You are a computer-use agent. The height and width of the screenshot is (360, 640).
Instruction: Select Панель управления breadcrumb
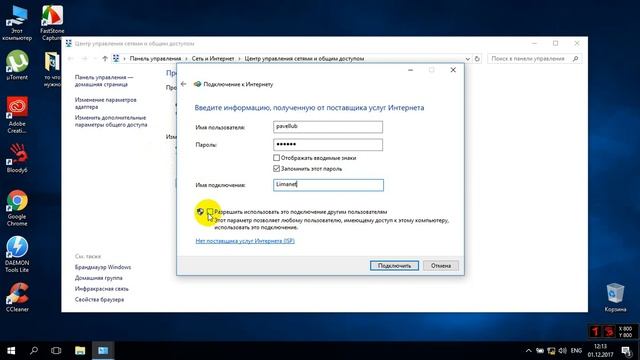point(155,59)
